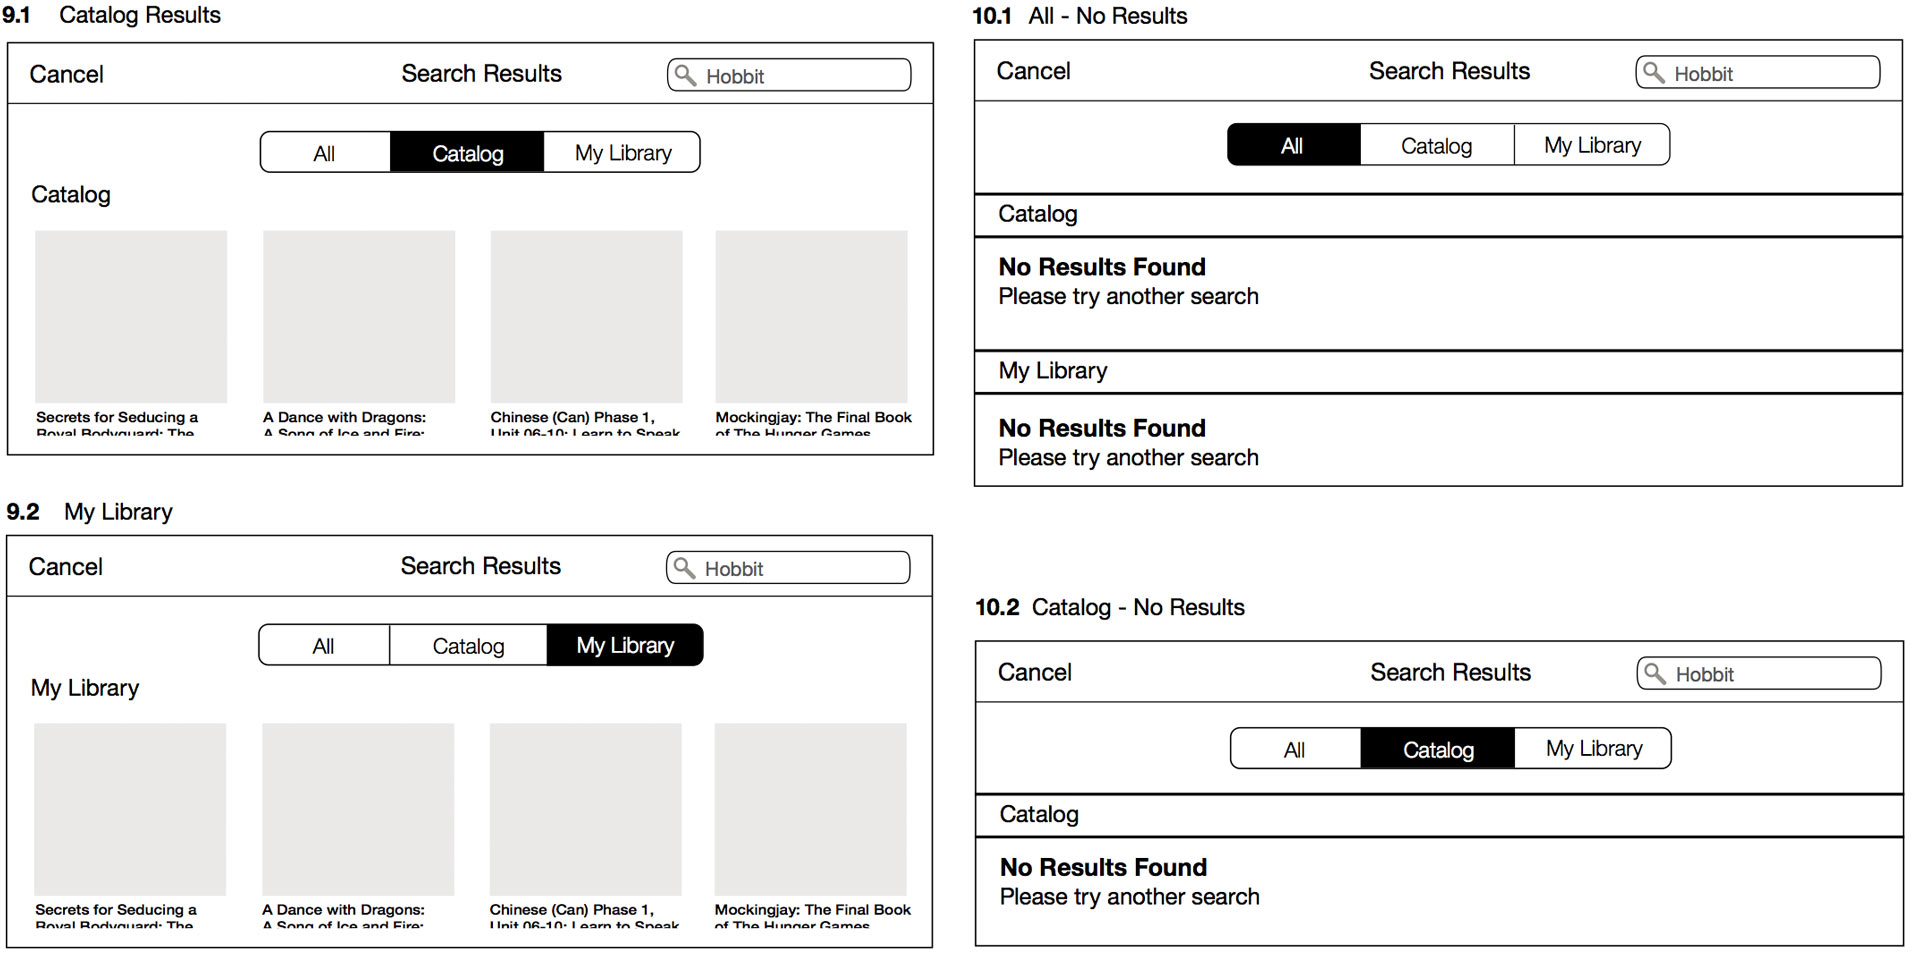Viewport: 1920px width, 970px height.
Task: Click the Hobbit search field in the 9.1 Catalog Results panel
Action: click(789, 75)
